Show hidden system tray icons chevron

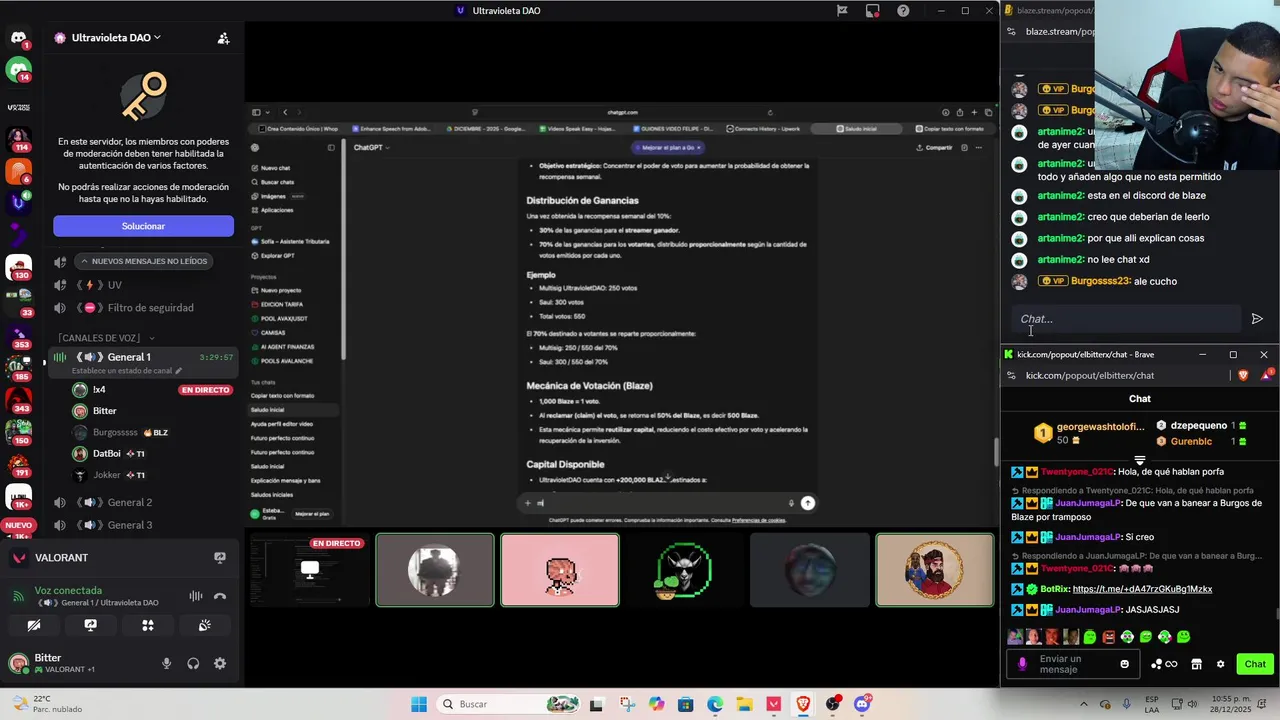(1084, 704)
